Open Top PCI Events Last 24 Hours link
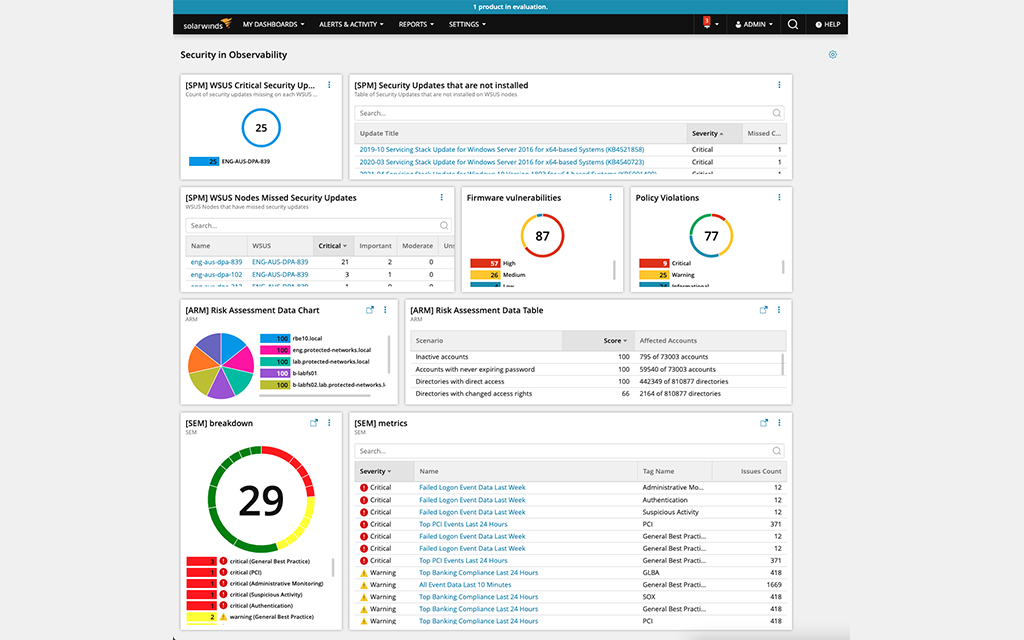The height and width of the screenshot is (640, 1024). [x=463, y=524]
